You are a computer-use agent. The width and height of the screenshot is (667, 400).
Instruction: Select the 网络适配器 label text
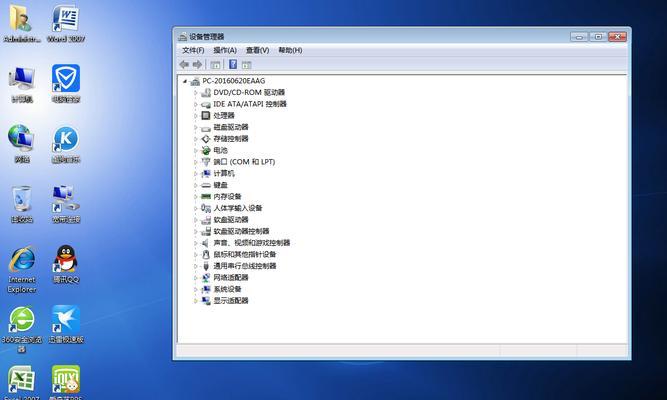[231, 277]
